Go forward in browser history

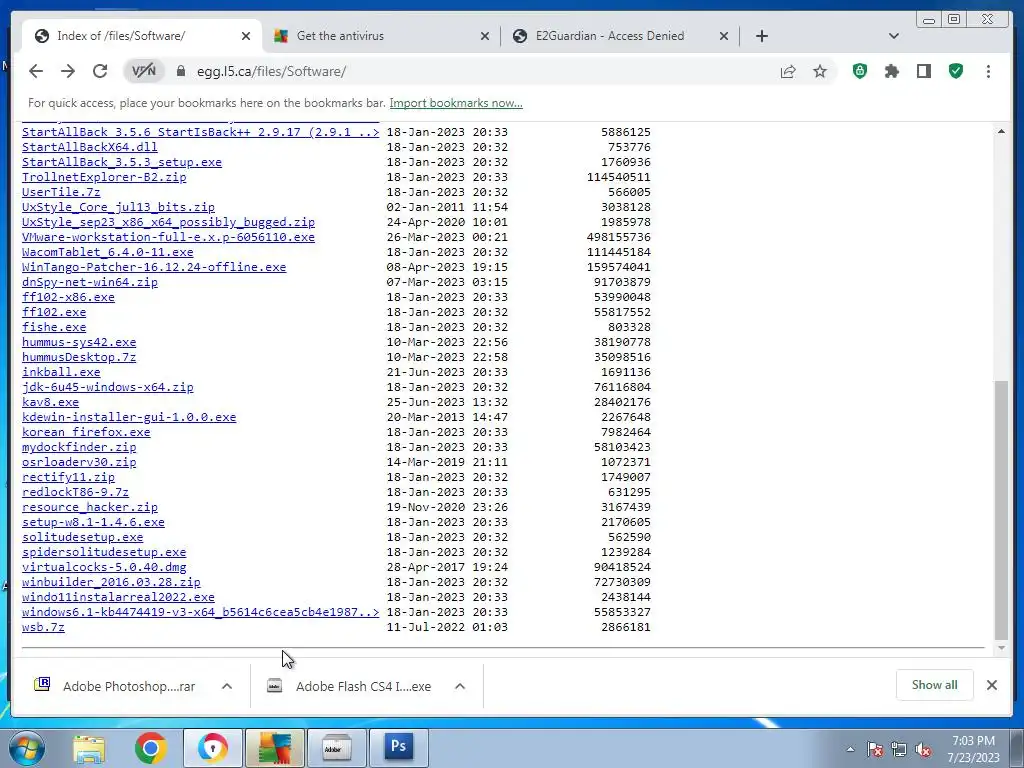click(x=68, y=71)
